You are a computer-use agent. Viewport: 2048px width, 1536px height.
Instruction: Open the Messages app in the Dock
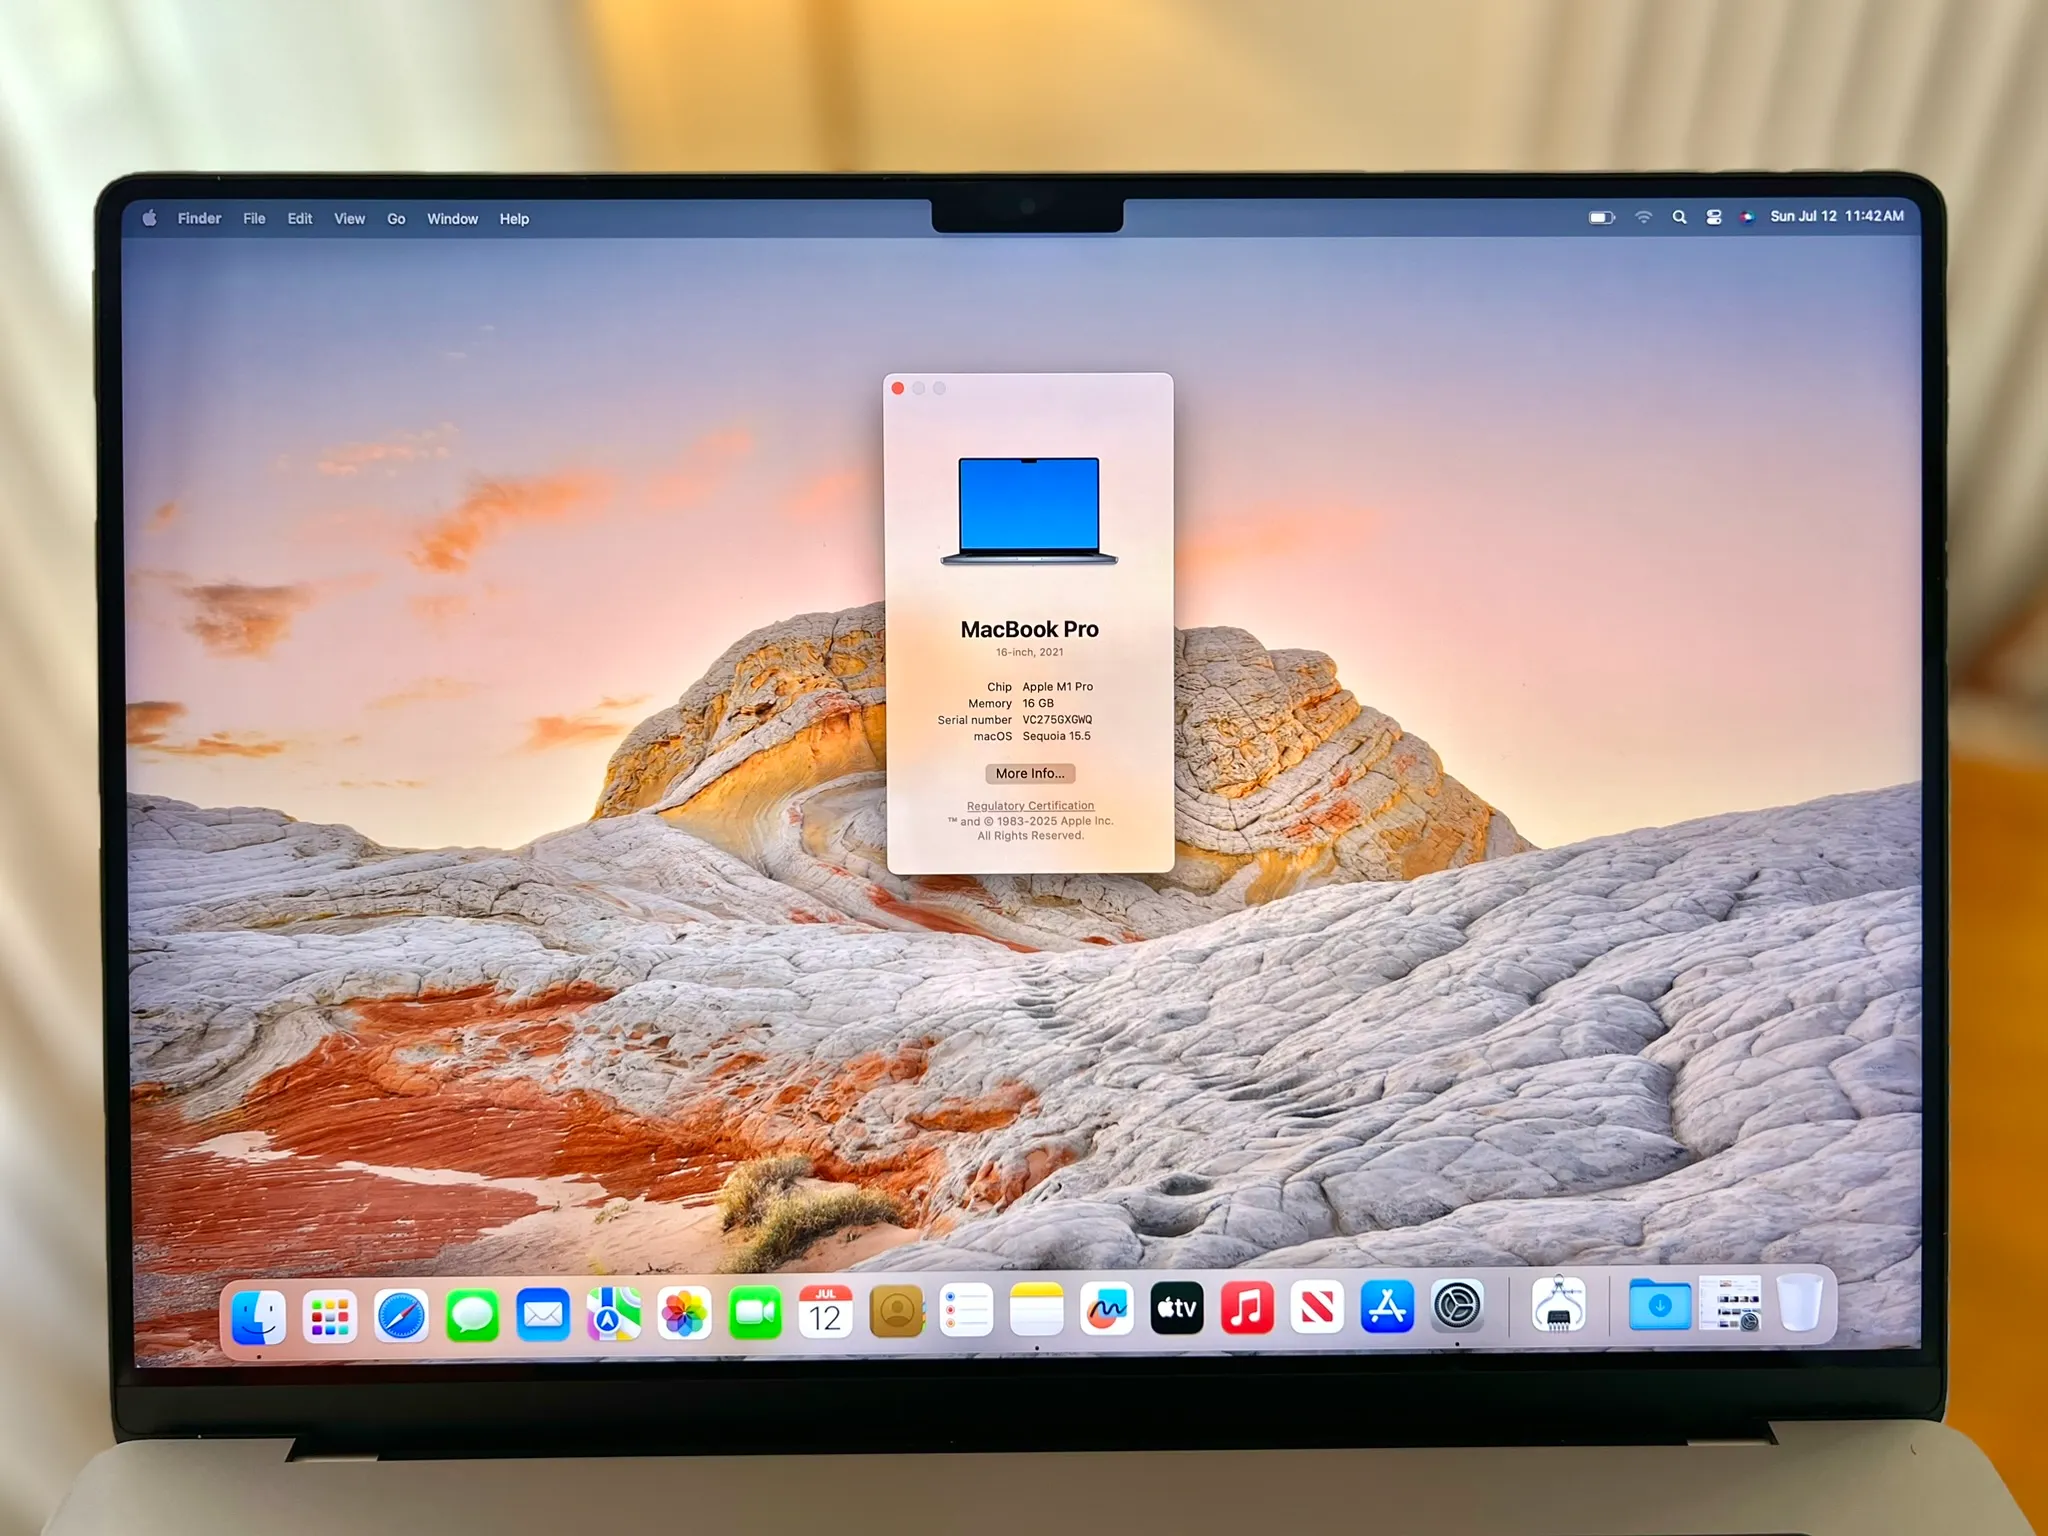(472, 1315)
